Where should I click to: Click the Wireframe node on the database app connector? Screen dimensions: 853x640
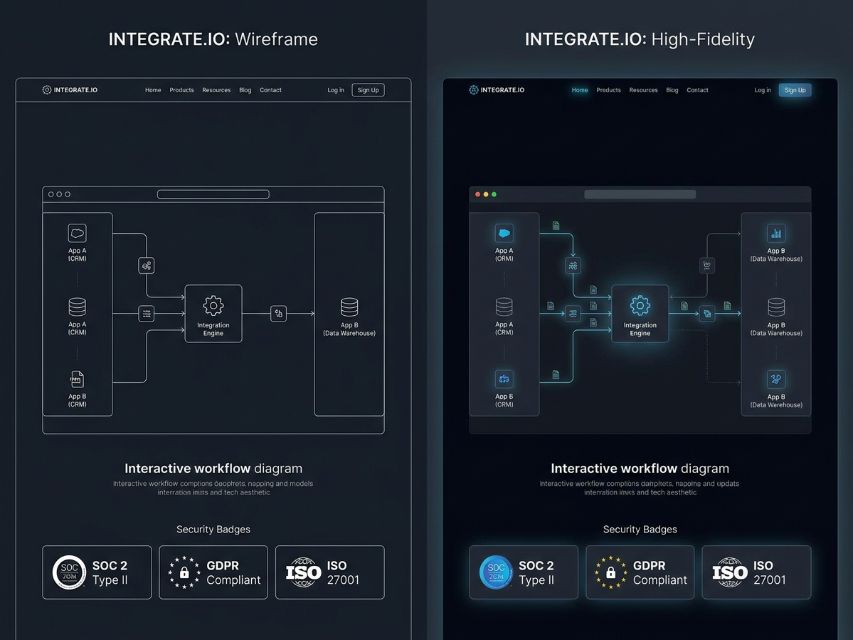(x=146, y=313)
